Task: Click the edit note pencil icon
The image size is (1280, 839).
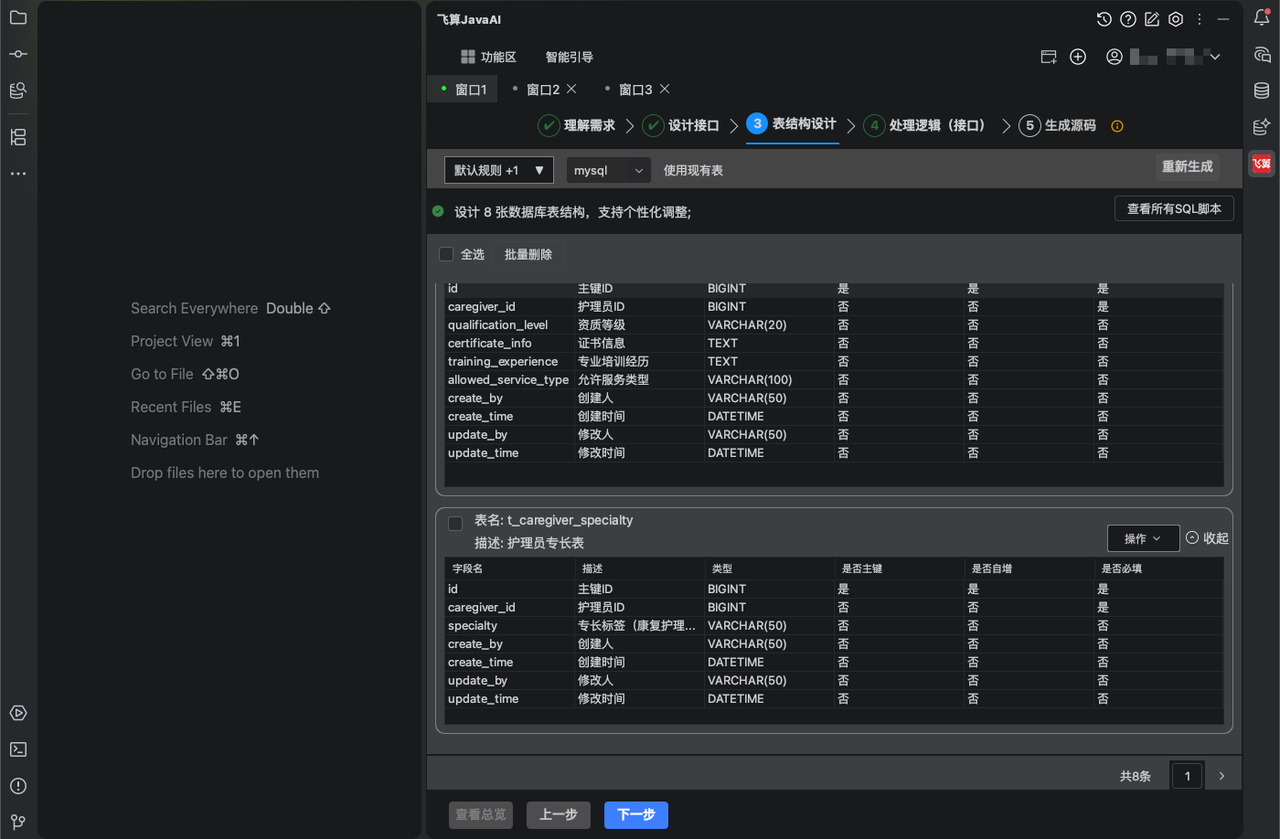Action: coord(1152,19)
